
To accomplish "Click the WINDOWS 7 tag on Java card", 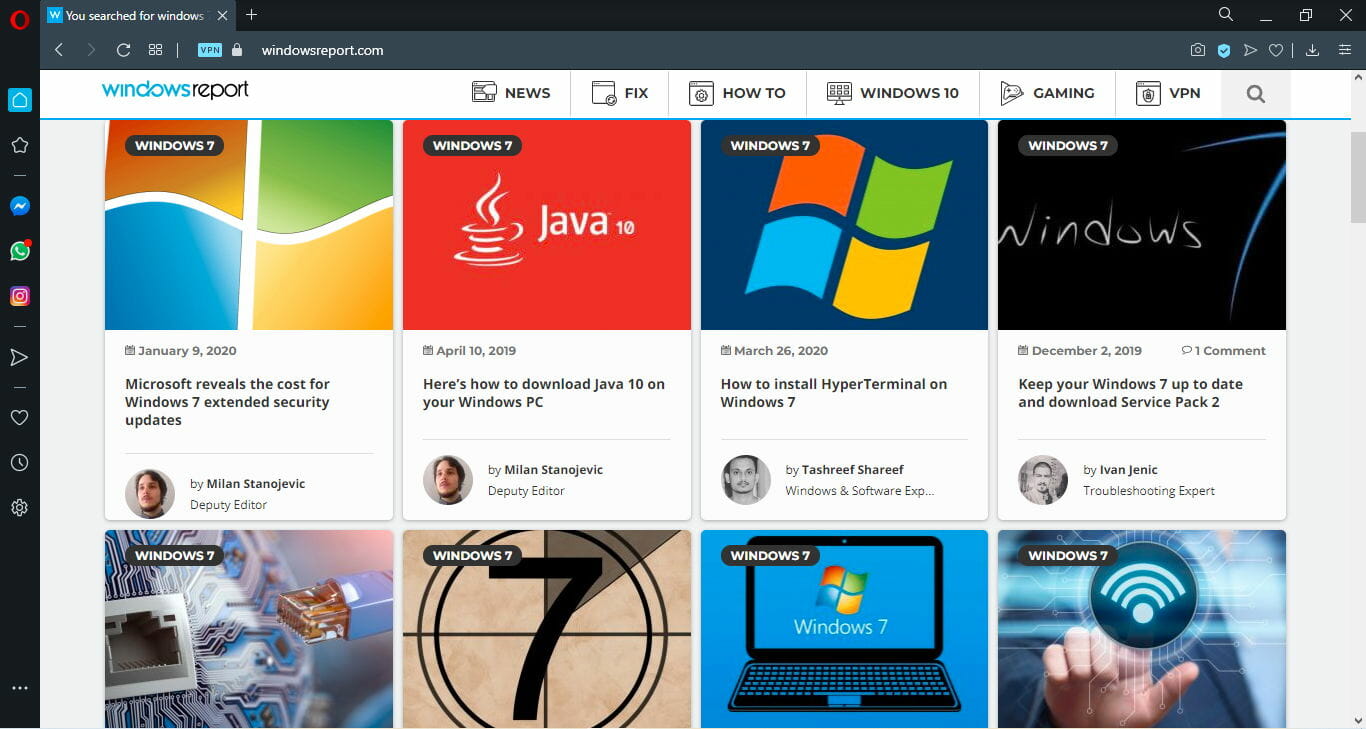I will 472,146.
